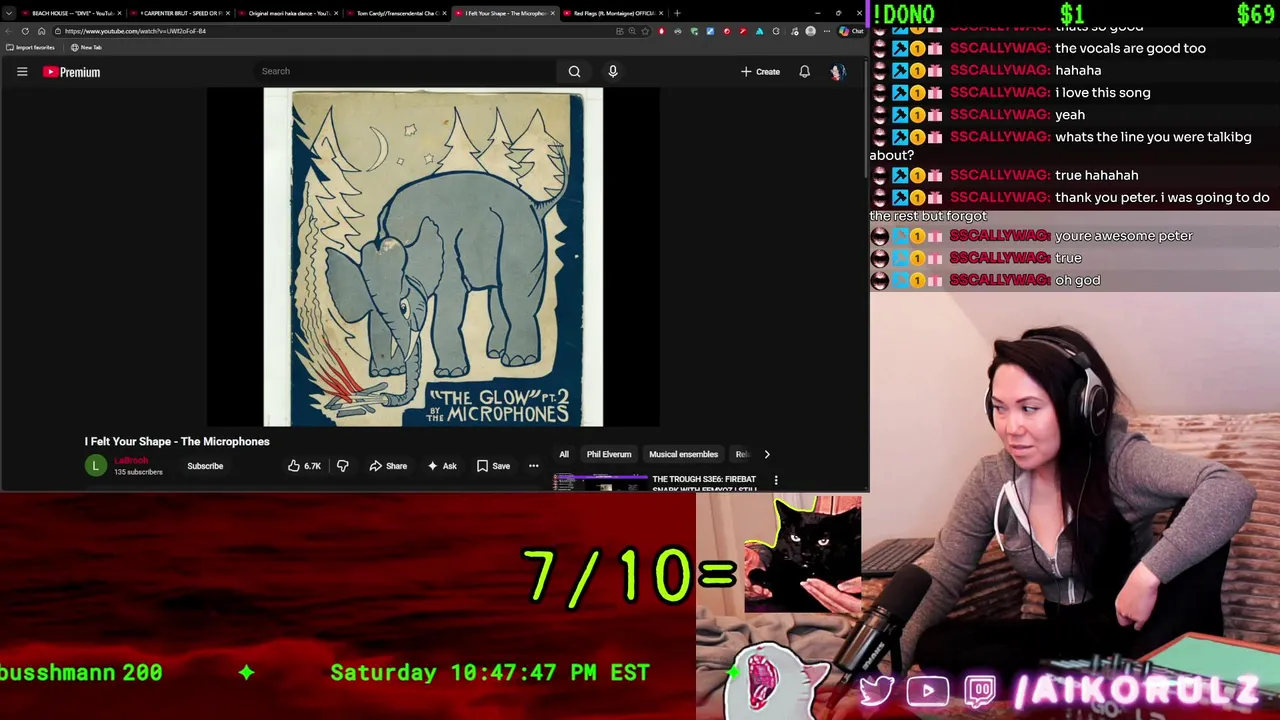This screenshot has height=720, width=1280.
Task: Click the YouTube search input field
Action: point(405,71)
